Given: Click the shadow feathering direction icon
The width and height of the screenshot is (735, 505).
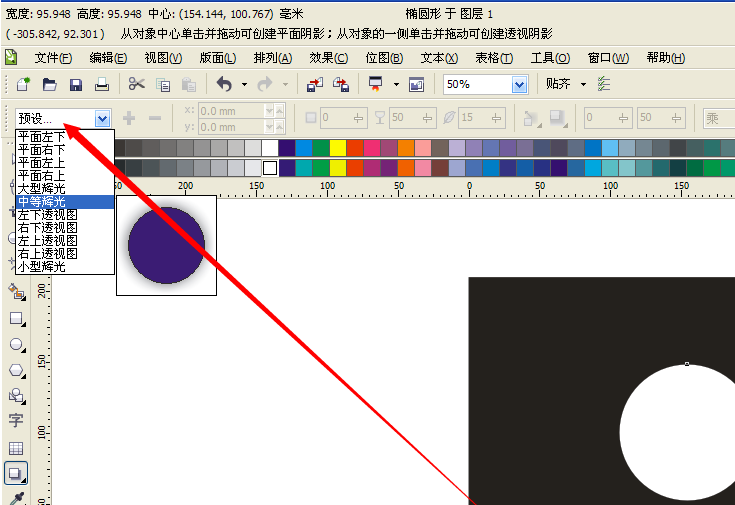Looking at the screenshot, I should [531, 119].
